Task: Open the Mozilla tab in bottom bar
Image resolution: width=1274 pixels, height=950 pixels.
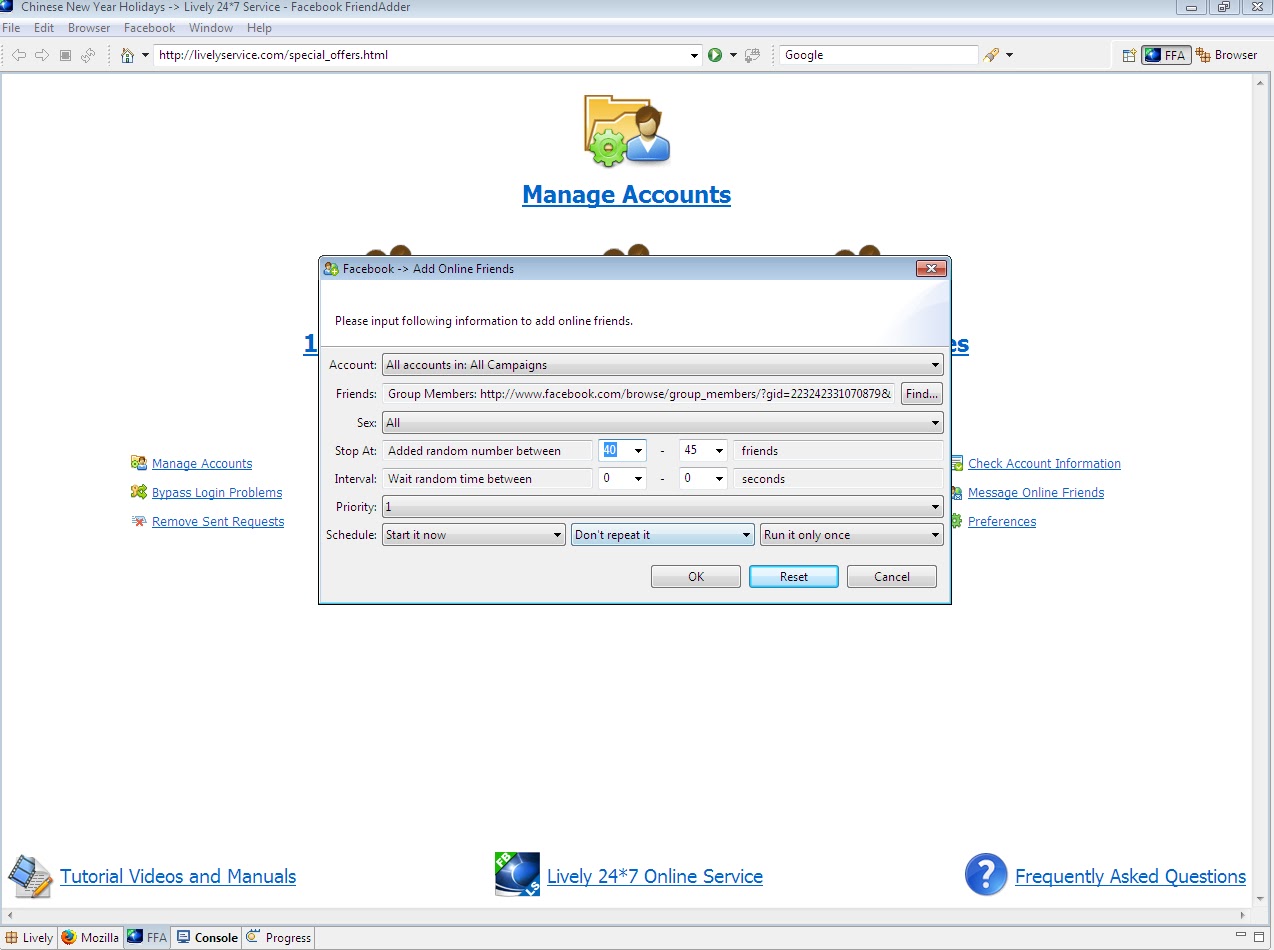Action: click(x=90, y=937)
